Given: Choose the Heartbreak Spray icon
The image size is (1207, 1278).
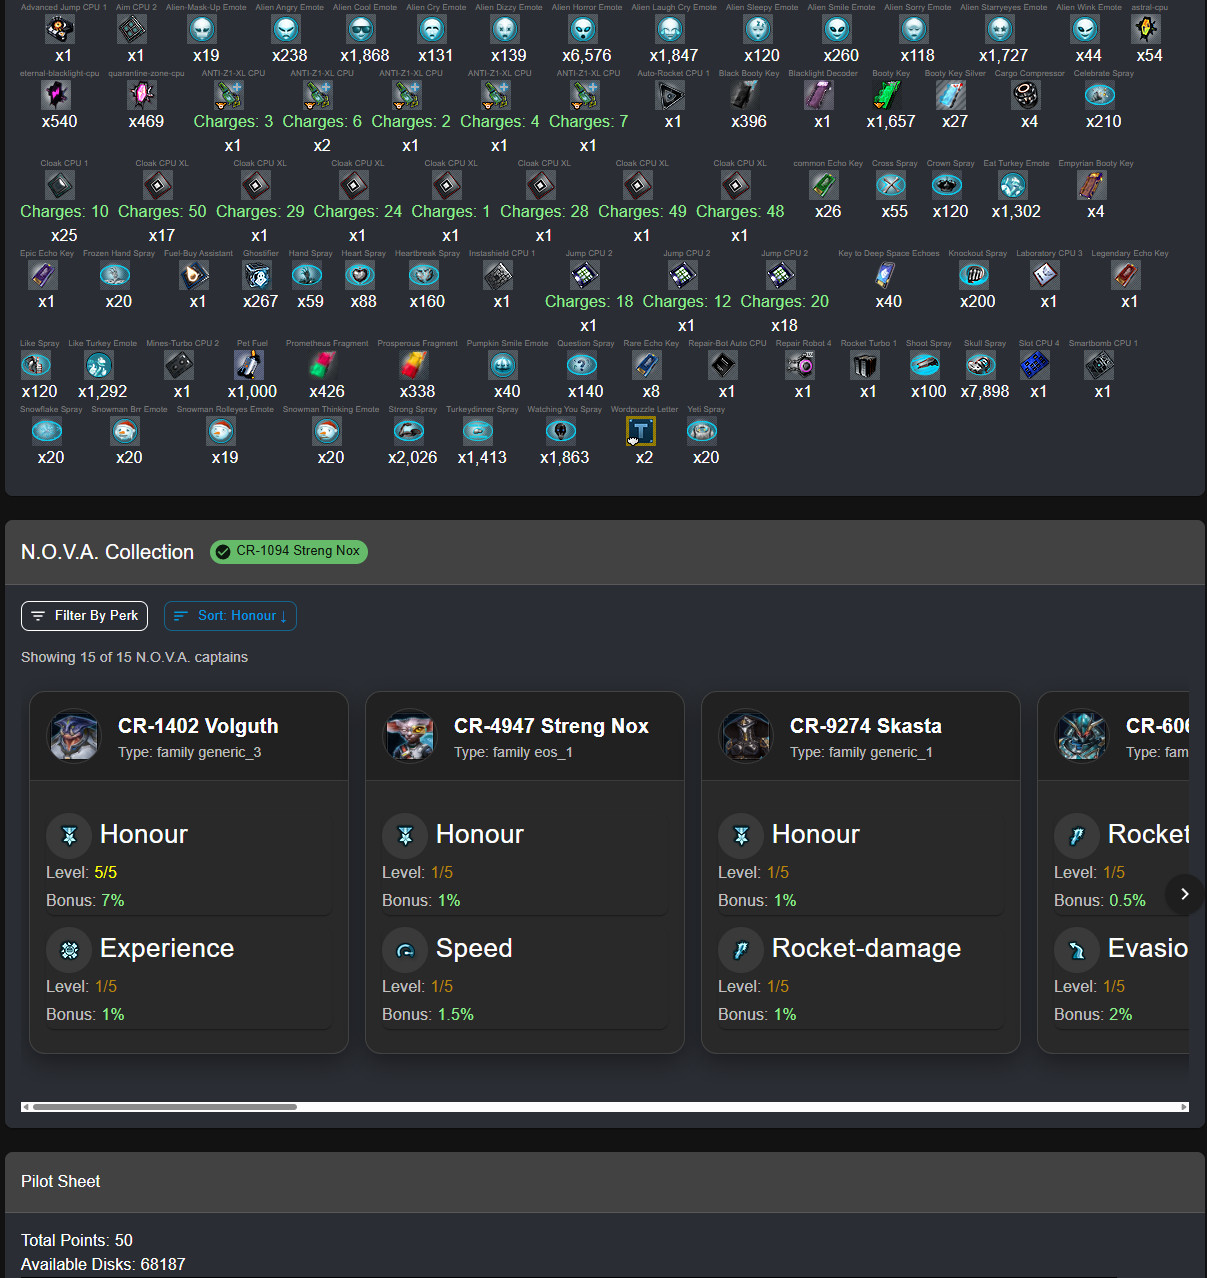Looking at the screenshot, I should point(424,276).
